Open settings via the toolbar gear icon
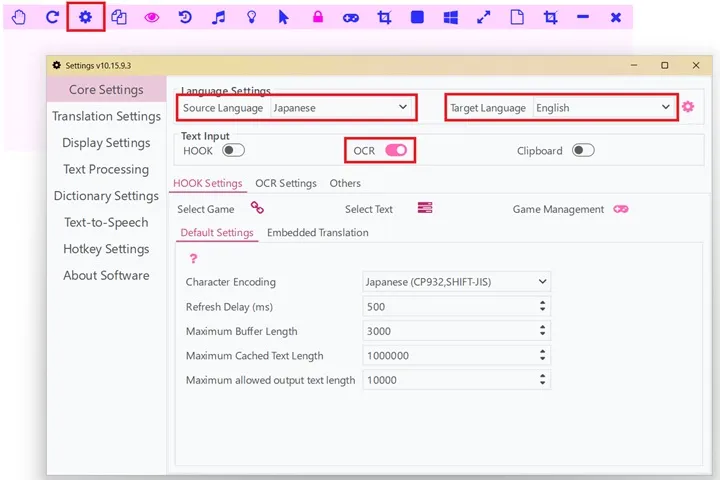 [x=85, y=17]
